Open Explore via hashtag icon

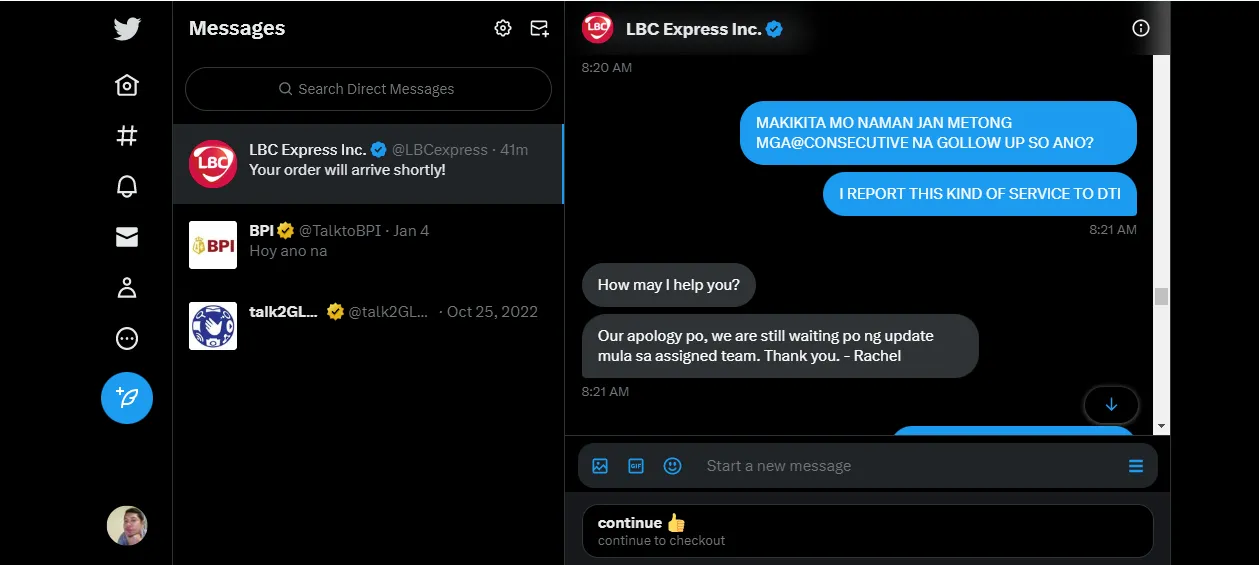[x=127, y=136]
